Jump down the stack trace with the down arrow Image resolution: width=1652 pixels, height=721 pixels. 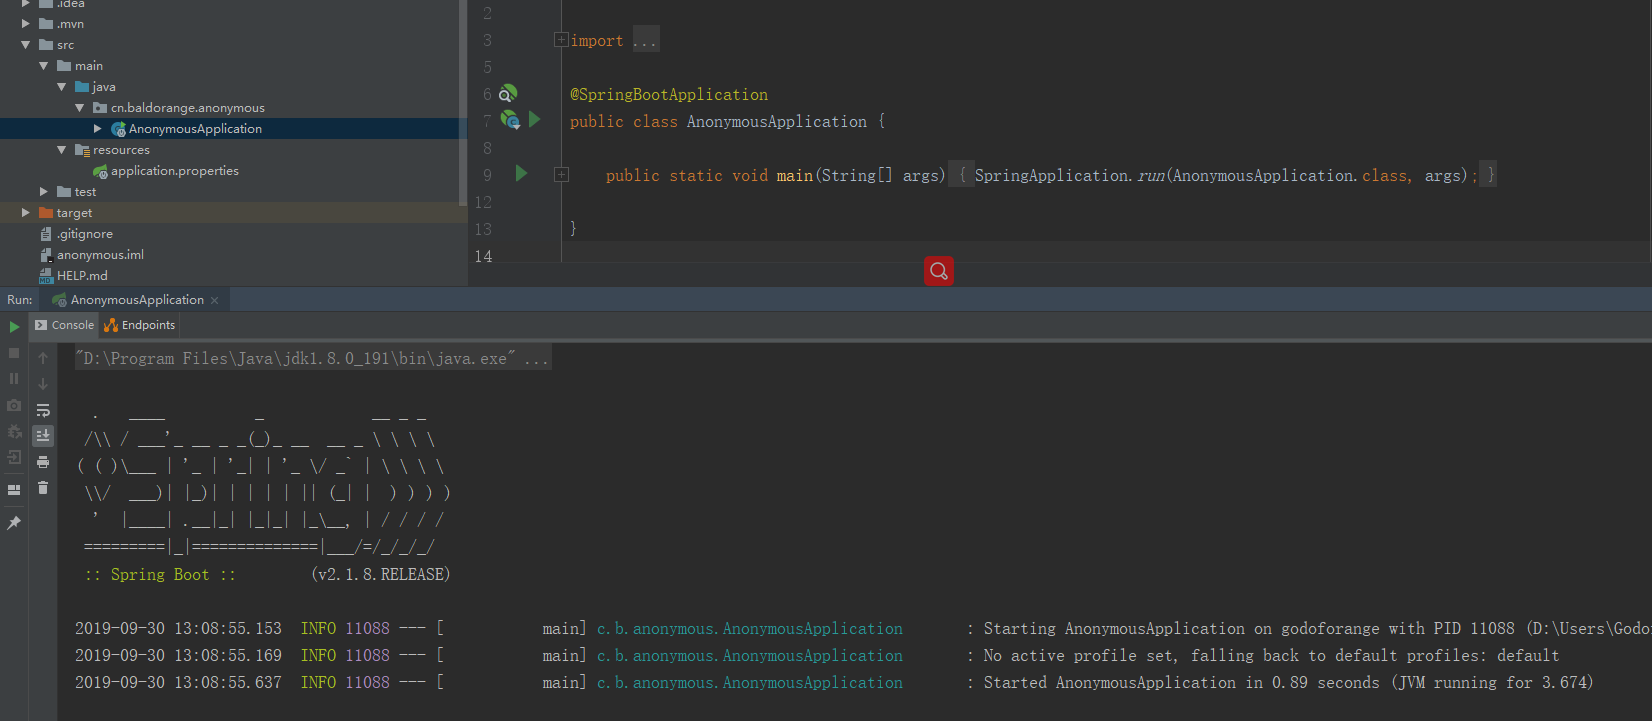tap(43, 384)
